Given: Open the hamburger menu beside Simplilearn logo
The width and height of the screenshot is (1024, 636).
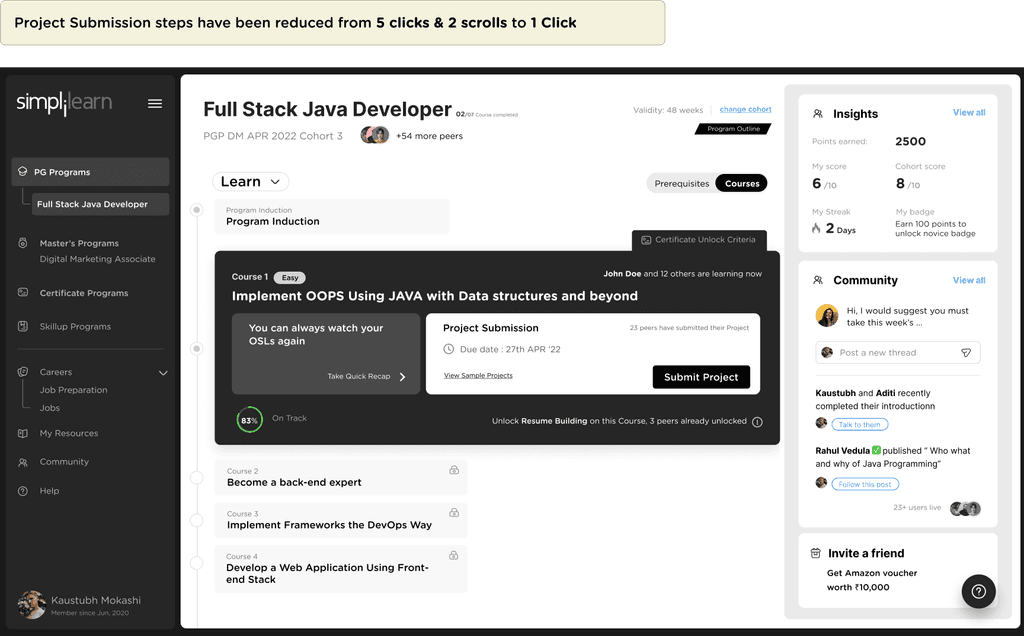Looking at the screenshot, I should coord(155,103).
